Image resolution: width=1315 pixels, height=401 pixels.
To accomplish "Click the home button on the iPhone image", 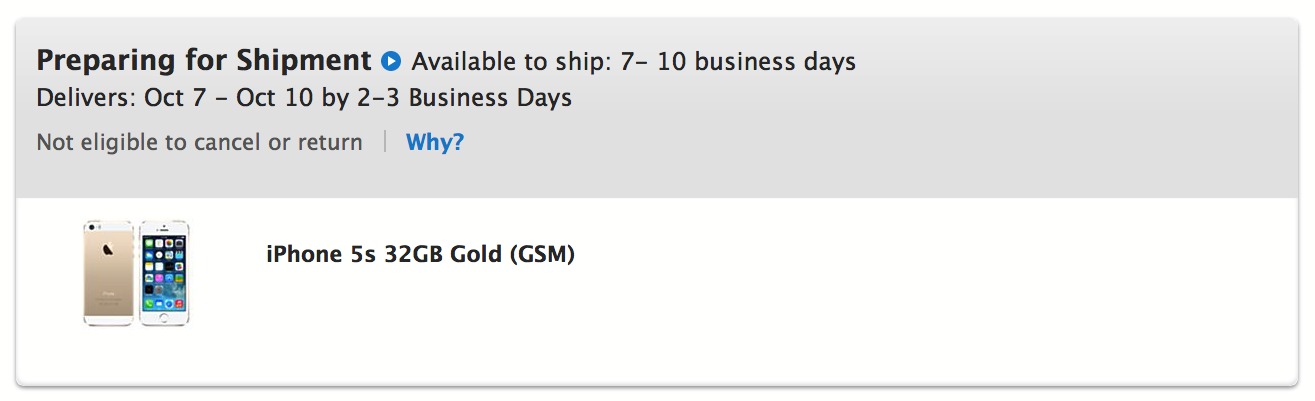I will [165, 318].
